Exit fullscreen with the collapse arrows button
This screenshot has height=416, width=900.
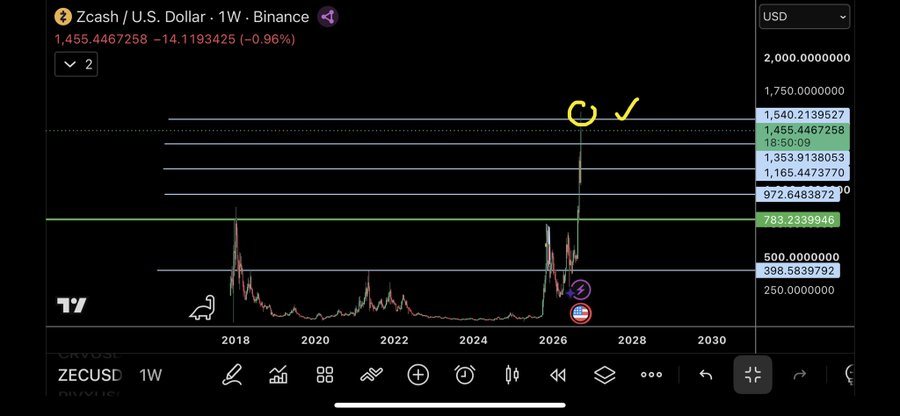tap(752, 375)
